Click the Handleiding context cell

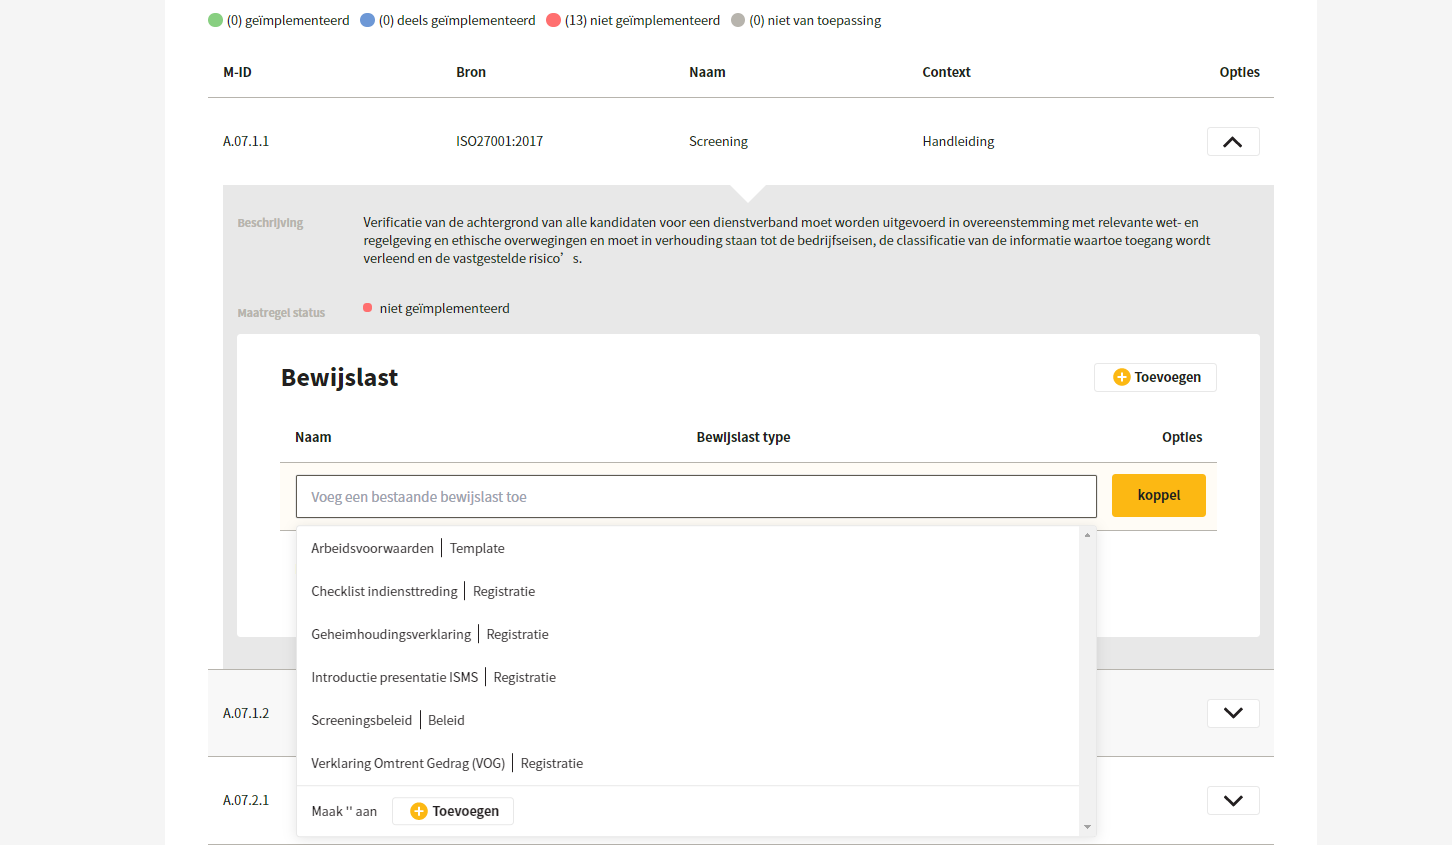[x=958, y=141]
